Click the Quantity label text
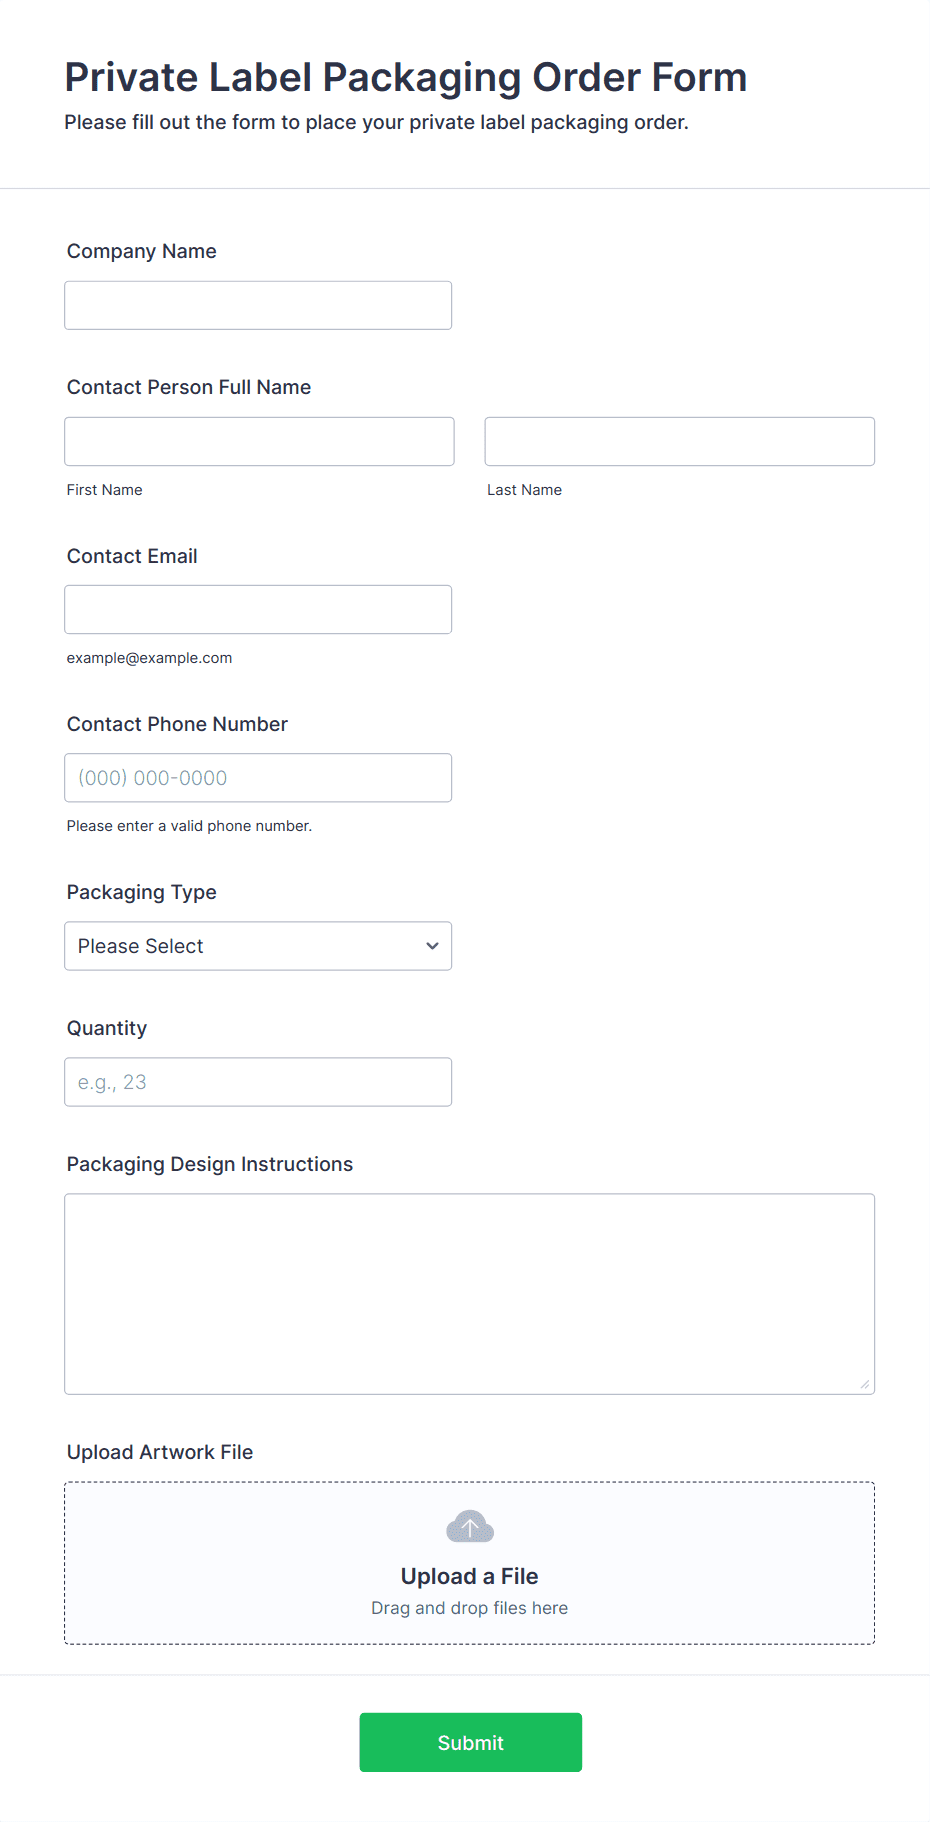This screenshot has width=930, height=1822. click(106, 1028)
